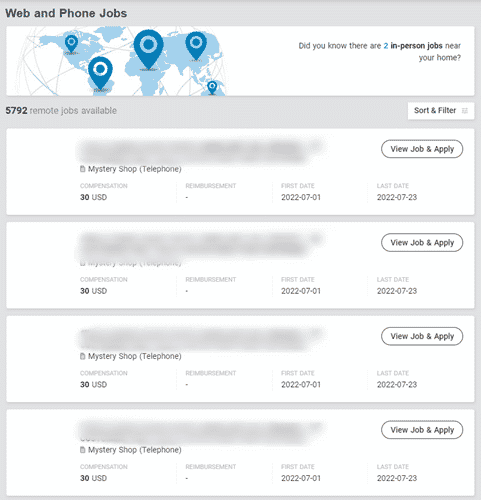The width and height of the screenshot is (481, 500).
Task: Click View Job & Apply on the second job
Action: 422,243
